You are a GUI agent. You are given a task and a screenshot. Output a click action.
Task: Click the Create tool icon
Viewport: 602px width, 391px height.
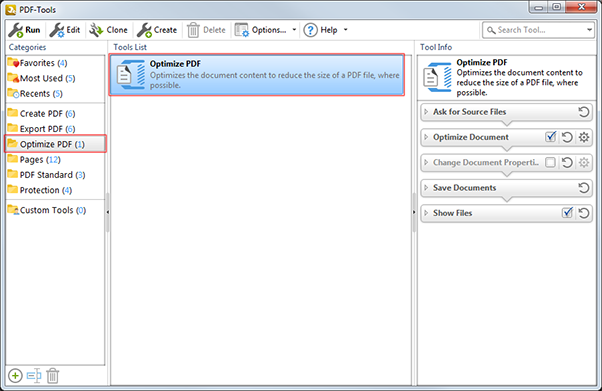tap(144, 30)
